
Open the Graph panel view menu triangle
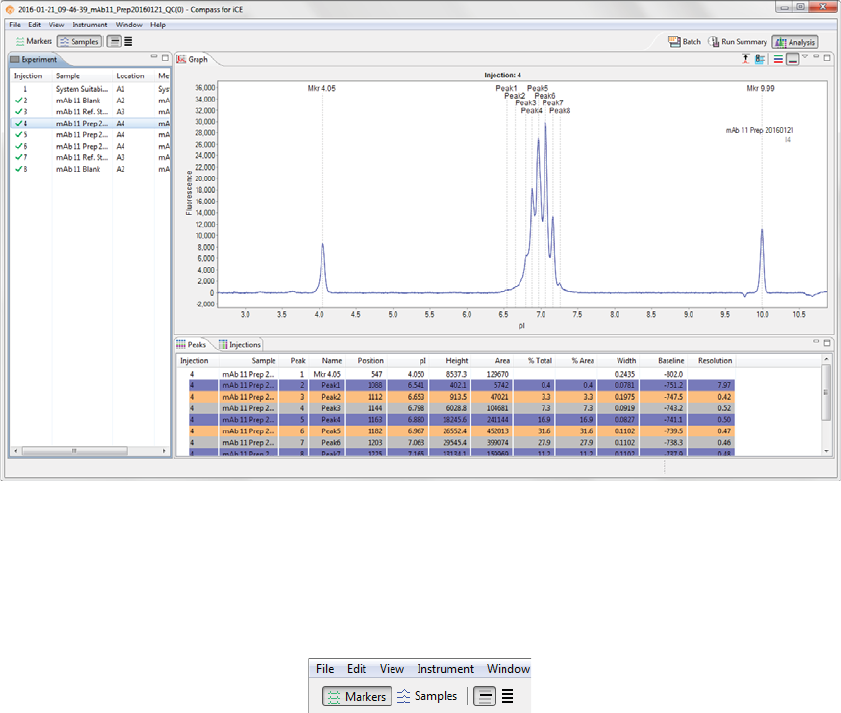pos(805,58)
